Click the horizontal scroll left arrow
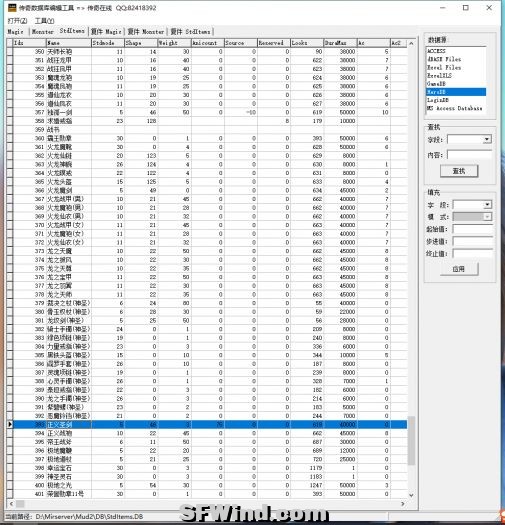 click(11, 504)
